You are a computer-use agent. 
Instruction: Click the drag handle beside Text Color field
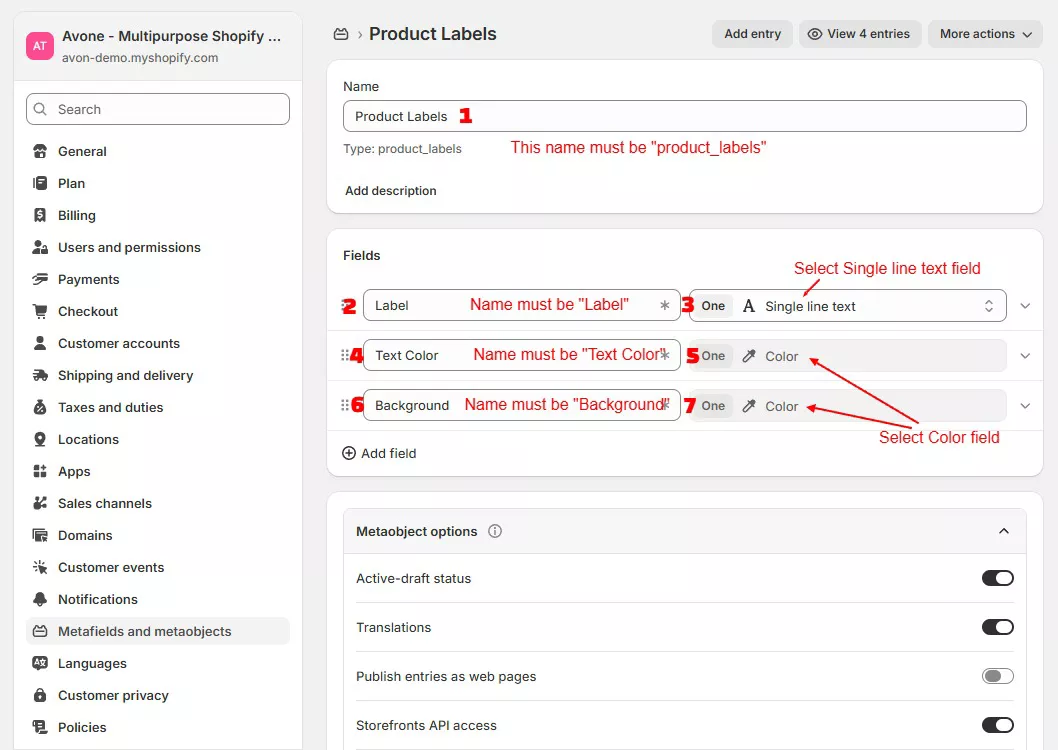pos(346,355)
